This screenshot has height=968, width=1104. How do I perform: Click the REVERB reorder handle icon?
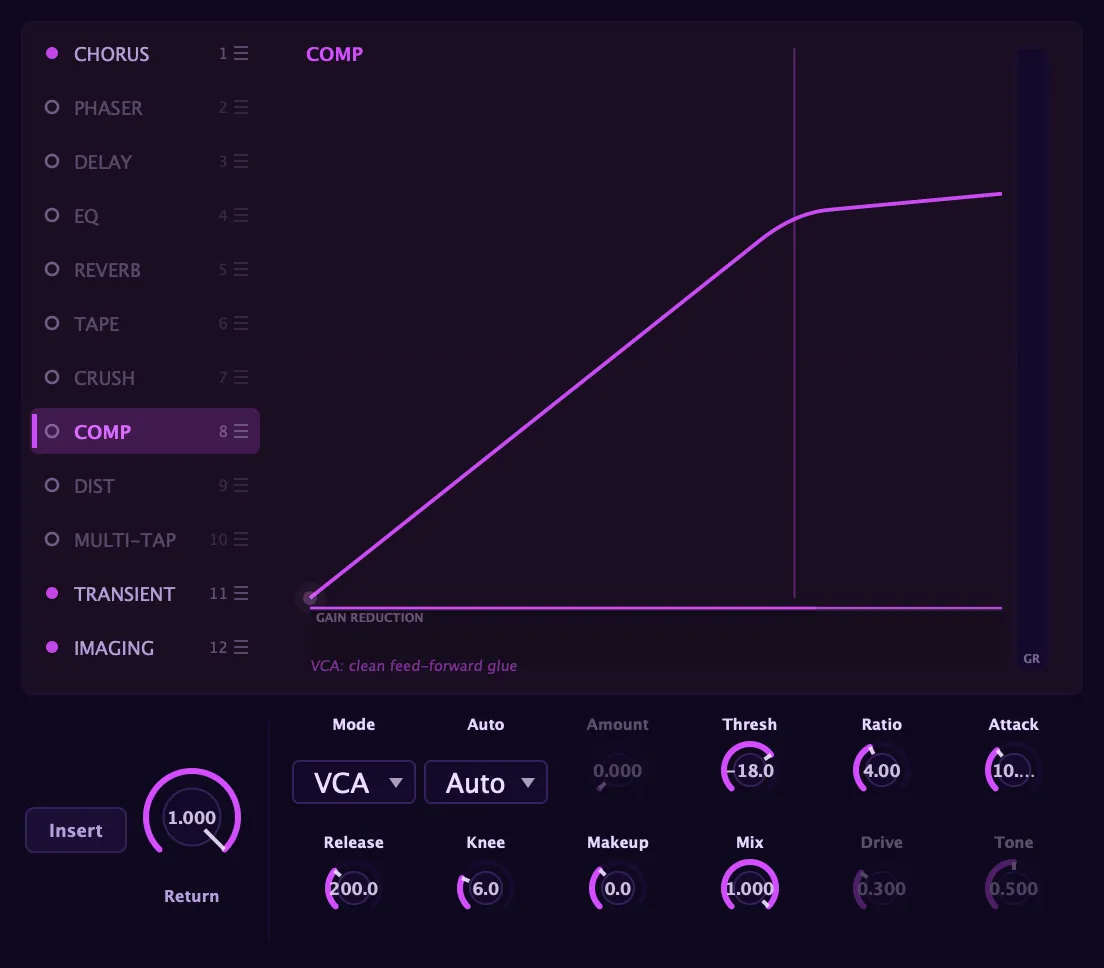(x=241, y=270)
